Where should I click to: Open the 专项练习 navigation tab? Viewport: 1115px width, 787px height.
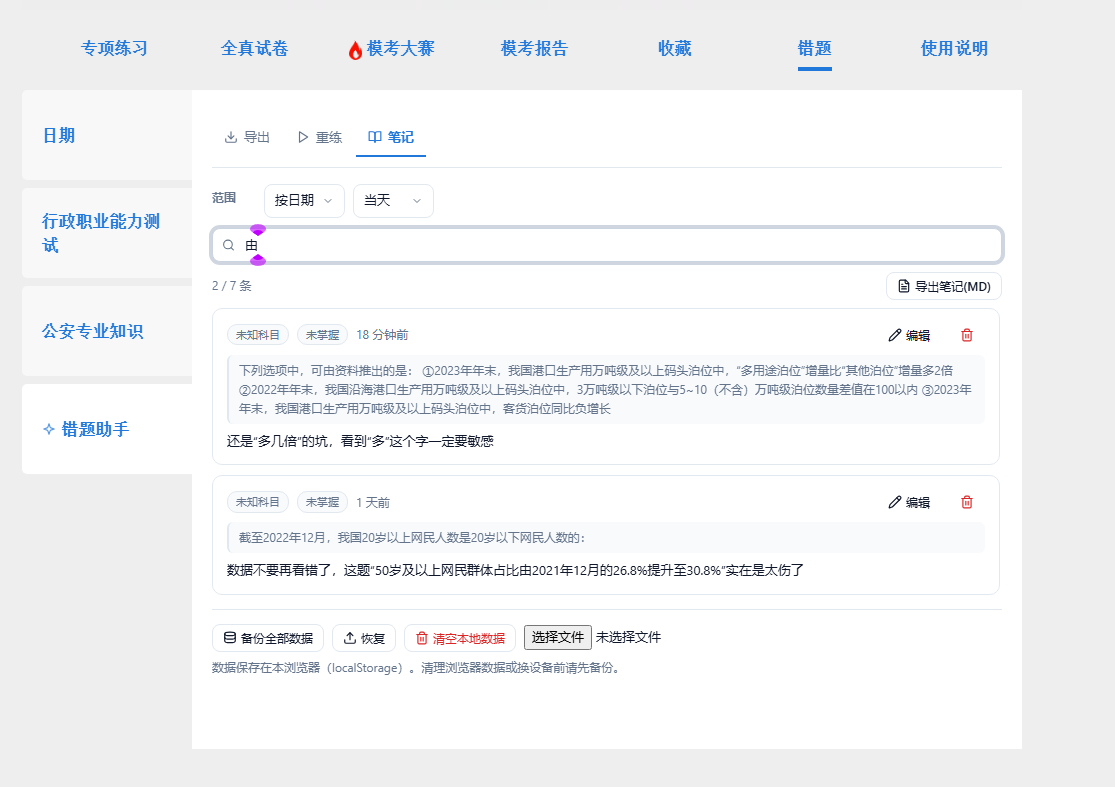pyautogui.click(x=114, y=48)
